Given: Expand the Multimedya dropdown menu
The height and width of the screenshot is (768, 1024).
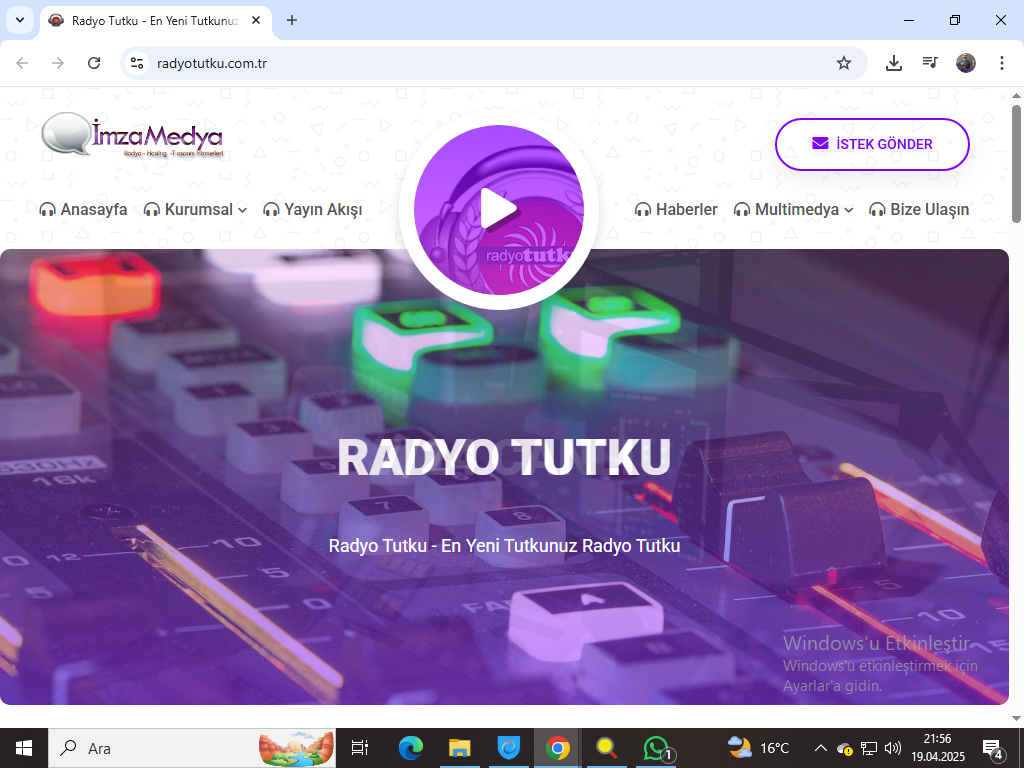Looking at the screenshot, I should click(793, 210).
